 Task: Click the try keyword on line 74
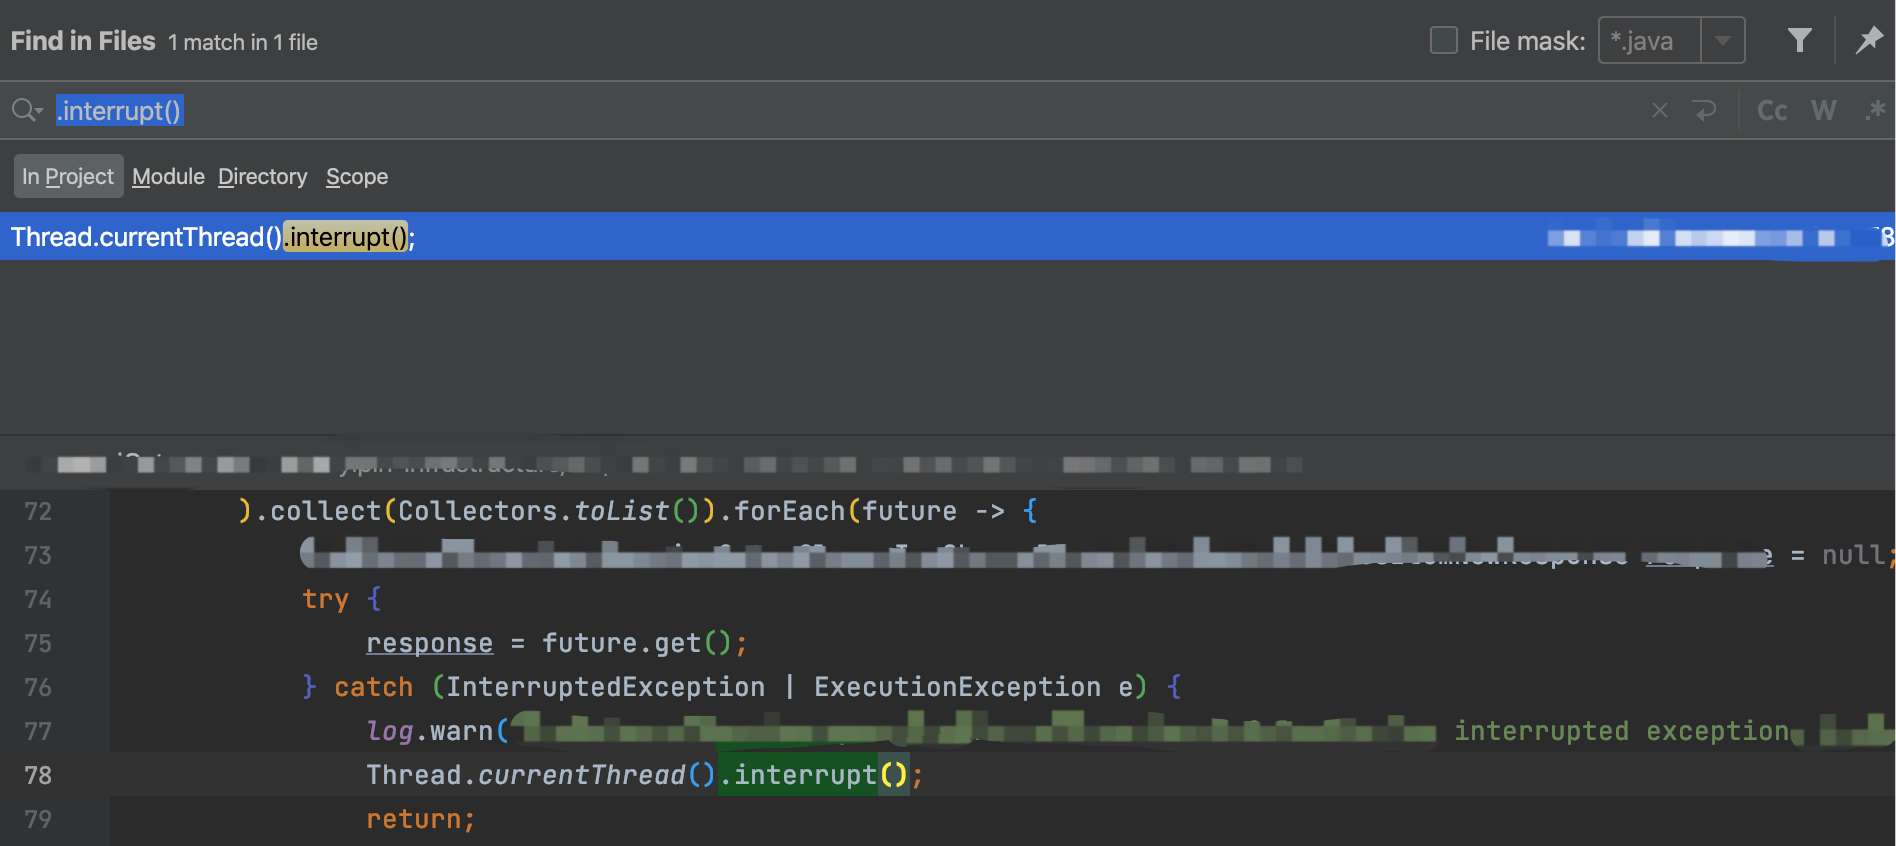tap(325, 599)
